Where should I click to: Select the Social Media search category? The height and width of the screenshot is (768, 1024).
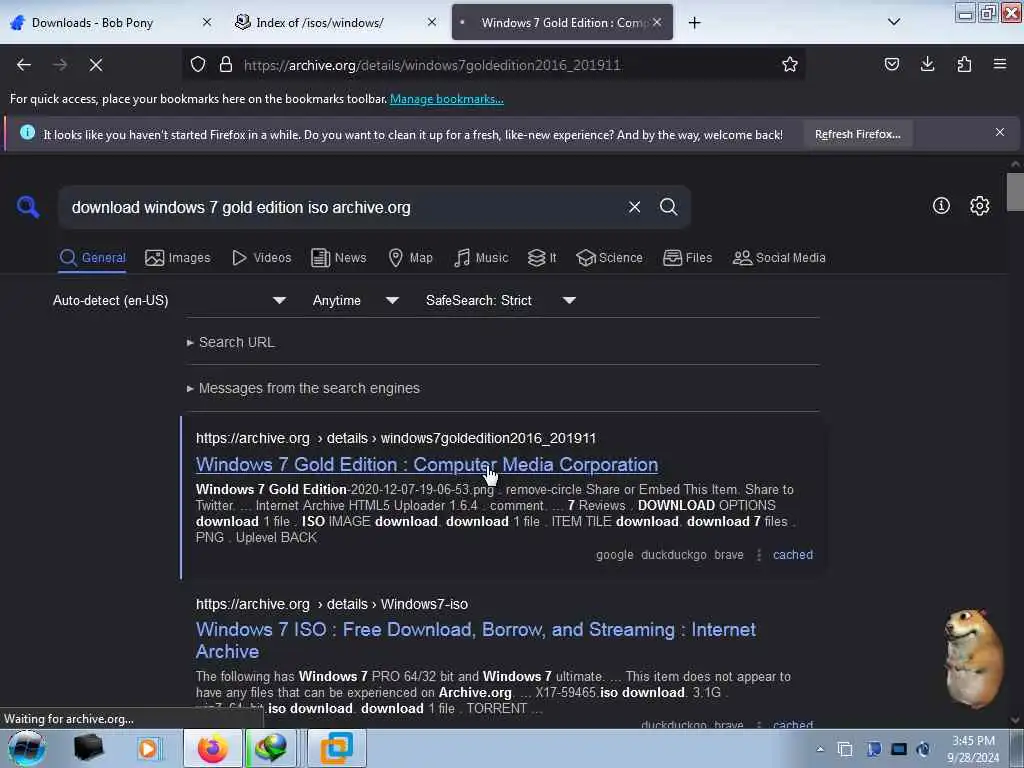pos(779,258)
